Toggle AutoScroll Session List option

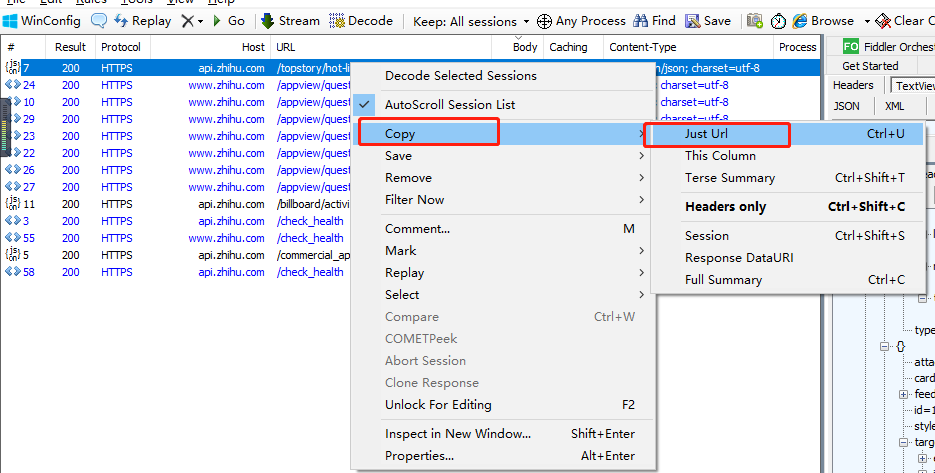tap(450, 105)
